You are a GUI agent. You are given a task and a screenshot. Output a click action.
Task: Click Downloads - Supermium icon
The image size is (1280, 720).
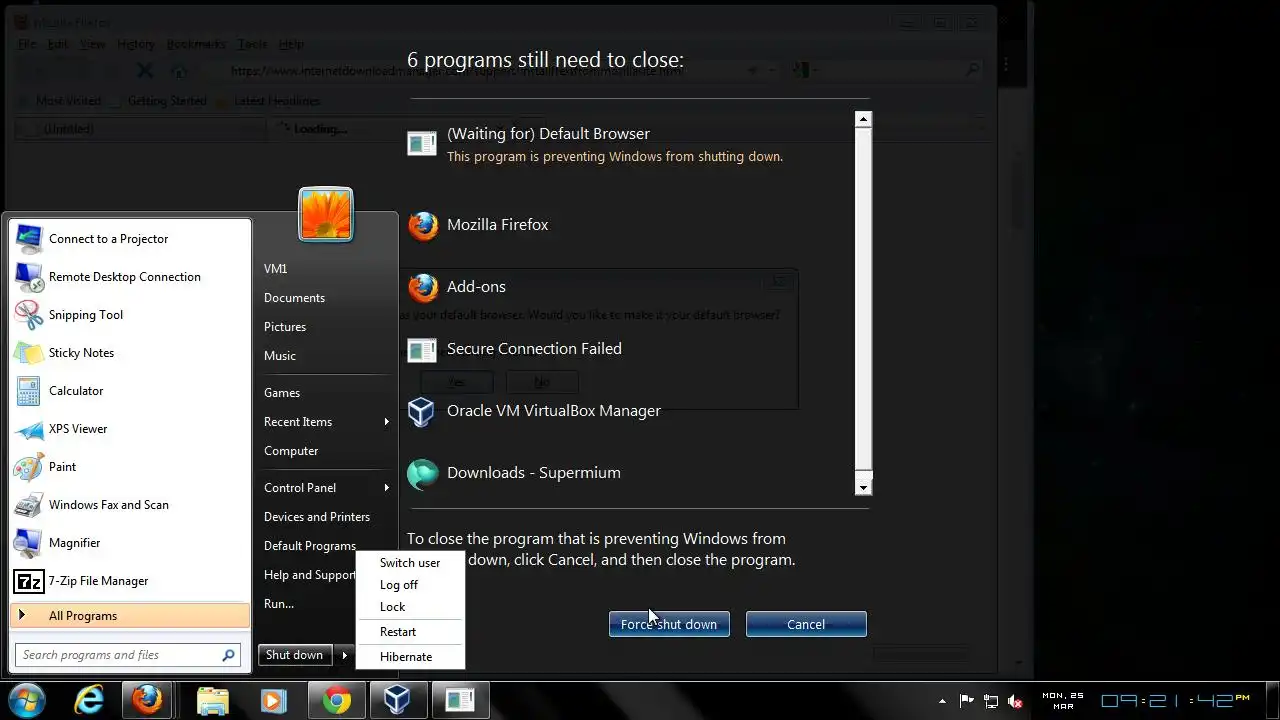[x=422, y=473]
